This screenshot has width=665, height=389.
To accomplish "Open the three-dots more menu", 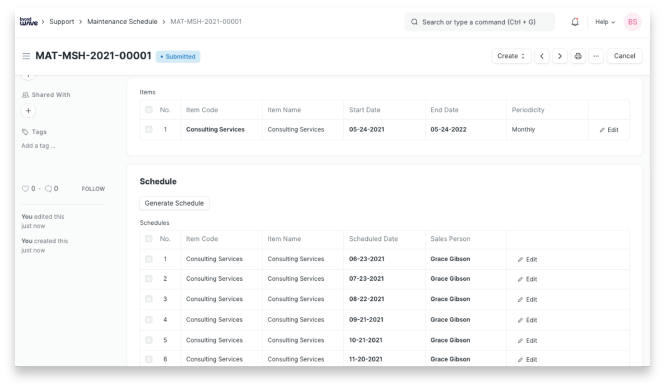I will click(596, 56).
